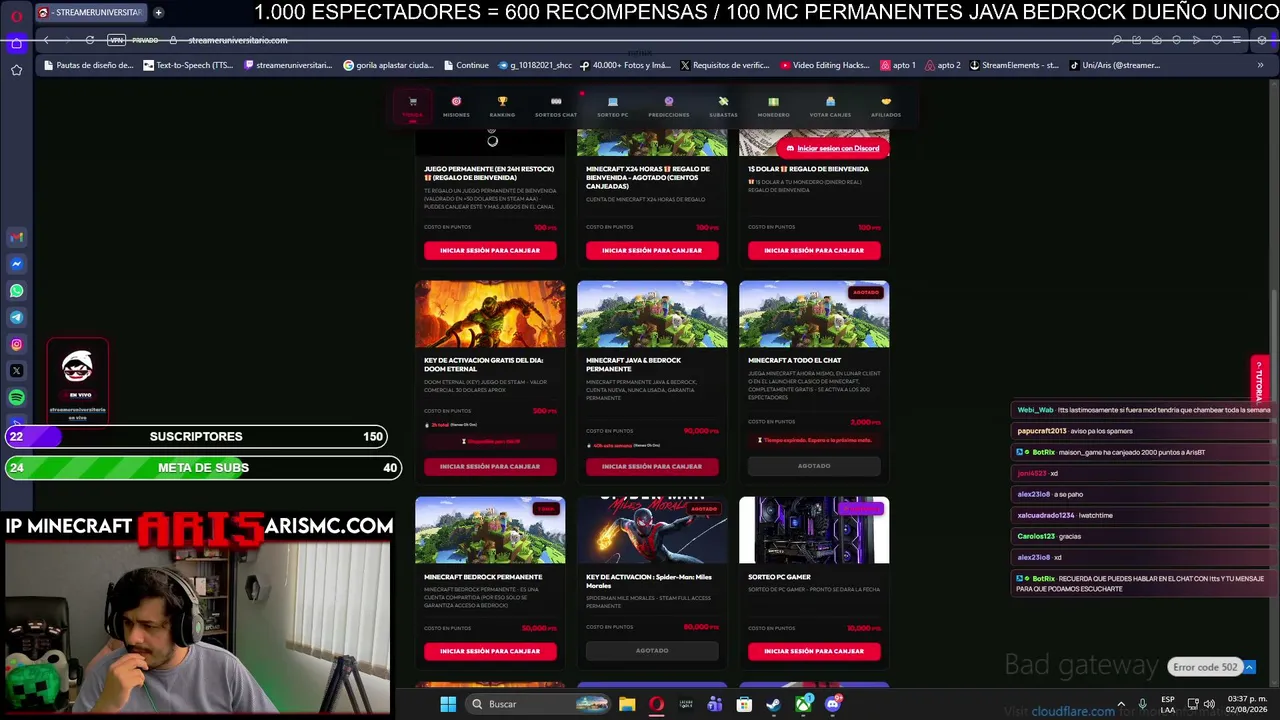Open the Afiliados tab

pyautogui.click(x=886, y=106)
